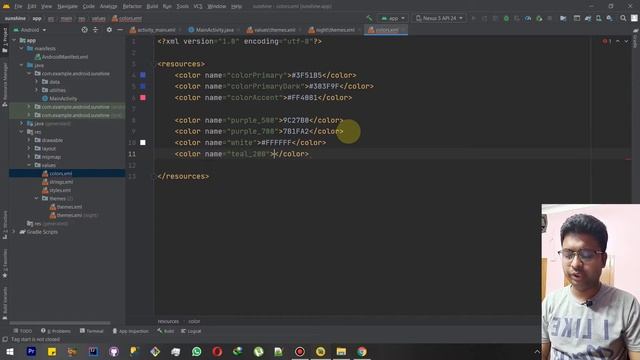Expand the data package folder
The width and height of the screenshot is (640, 360).
pyautogui.click(x=36, y=82)
